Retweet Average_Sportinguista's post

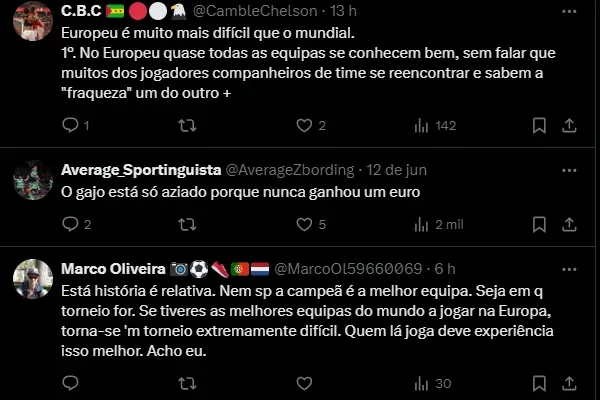[187, 225]
